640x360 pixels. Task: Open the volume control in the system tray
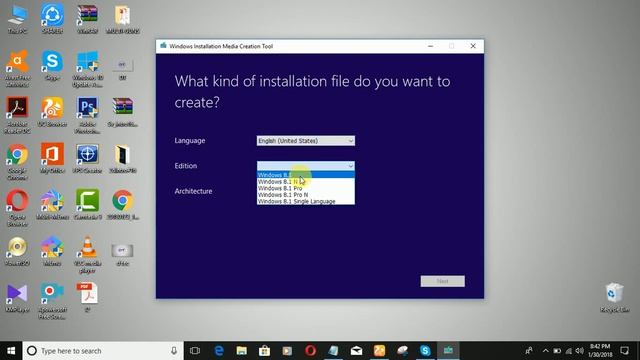(579, 351)
